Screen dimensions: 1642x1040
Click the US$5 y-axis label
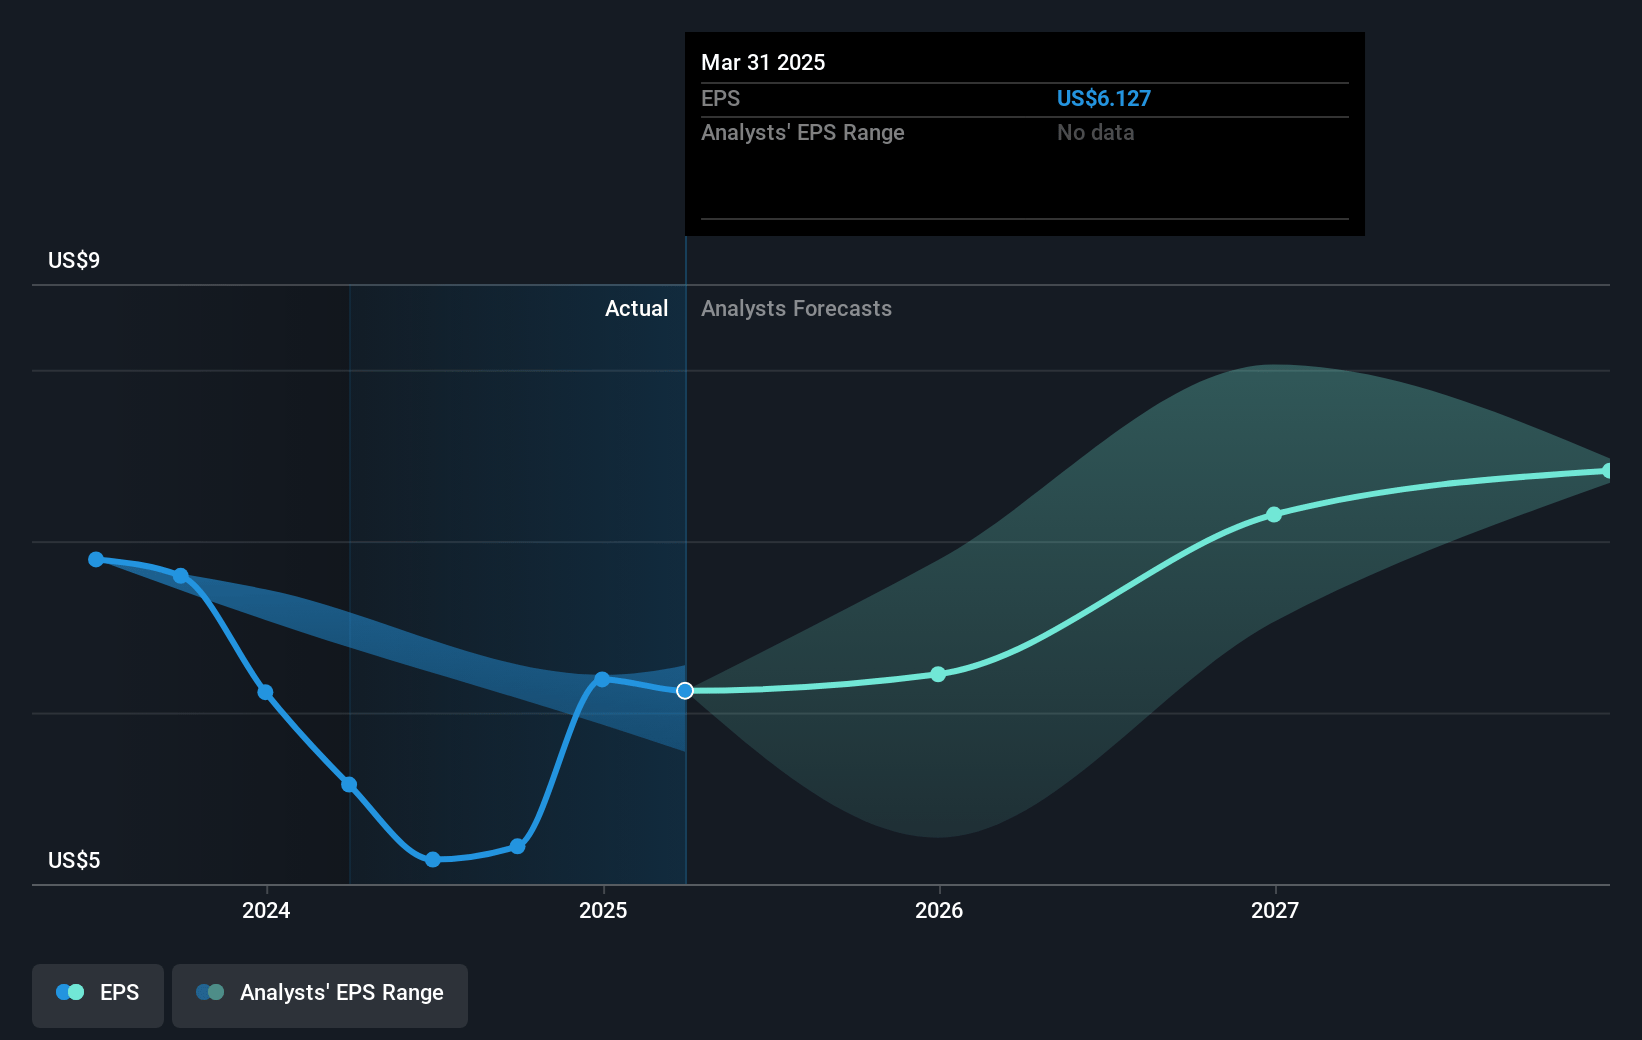click(74, 860)
